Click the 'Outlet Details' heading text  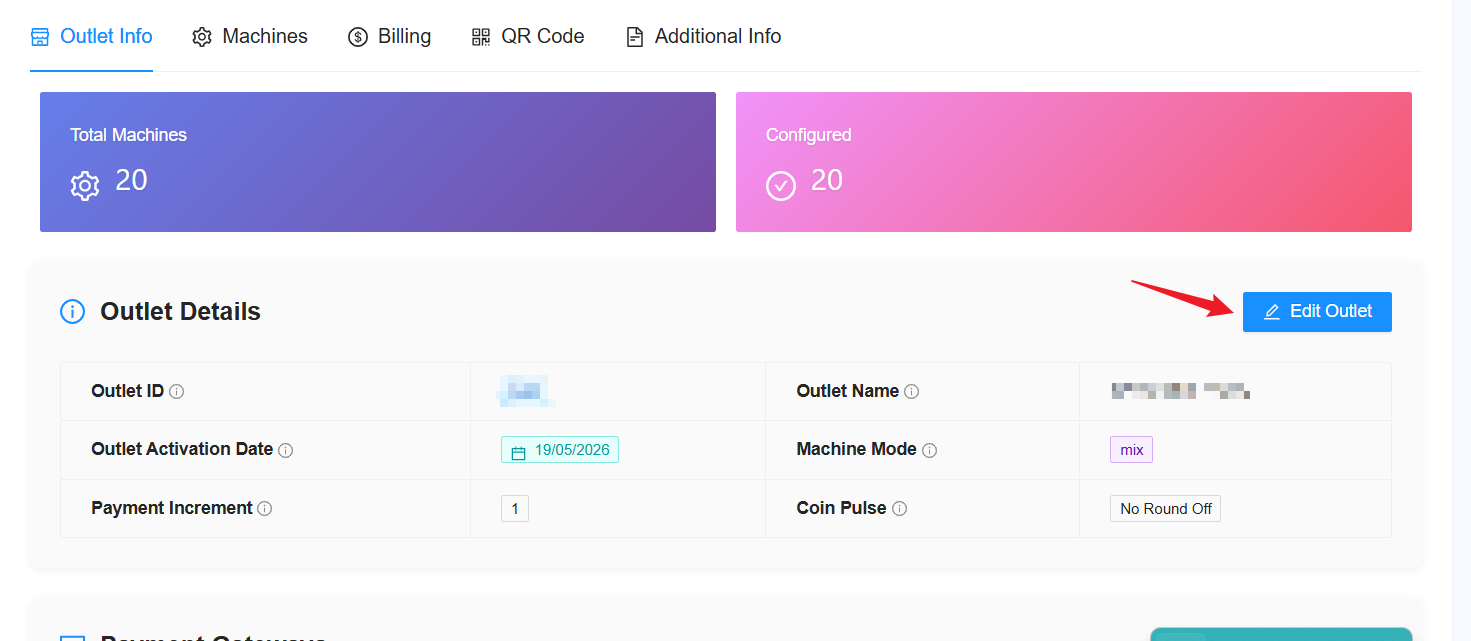click(180, 312)
